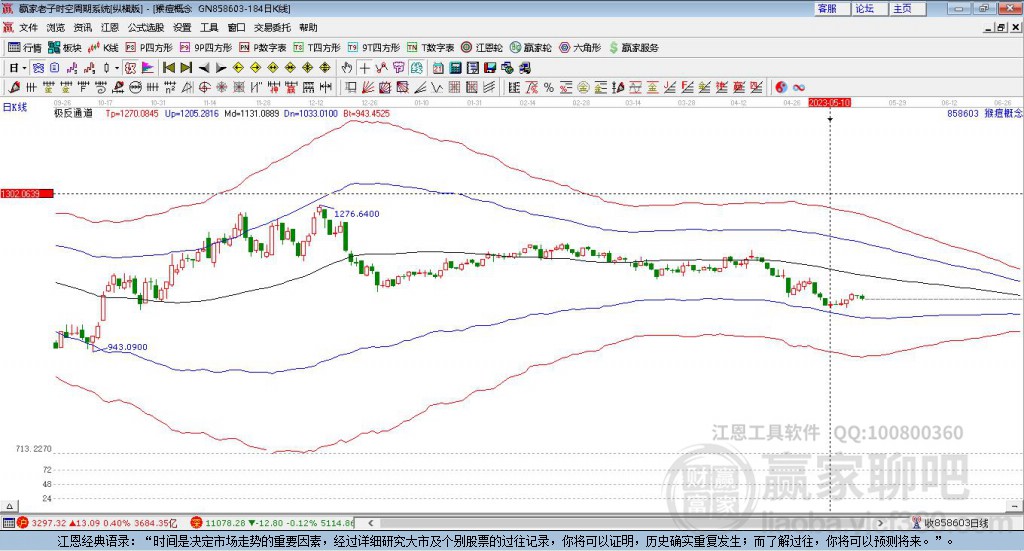Viewport: 1024px width, 551px height.
Task: Click the rainbow flag color icon
Action: point(148,68)
